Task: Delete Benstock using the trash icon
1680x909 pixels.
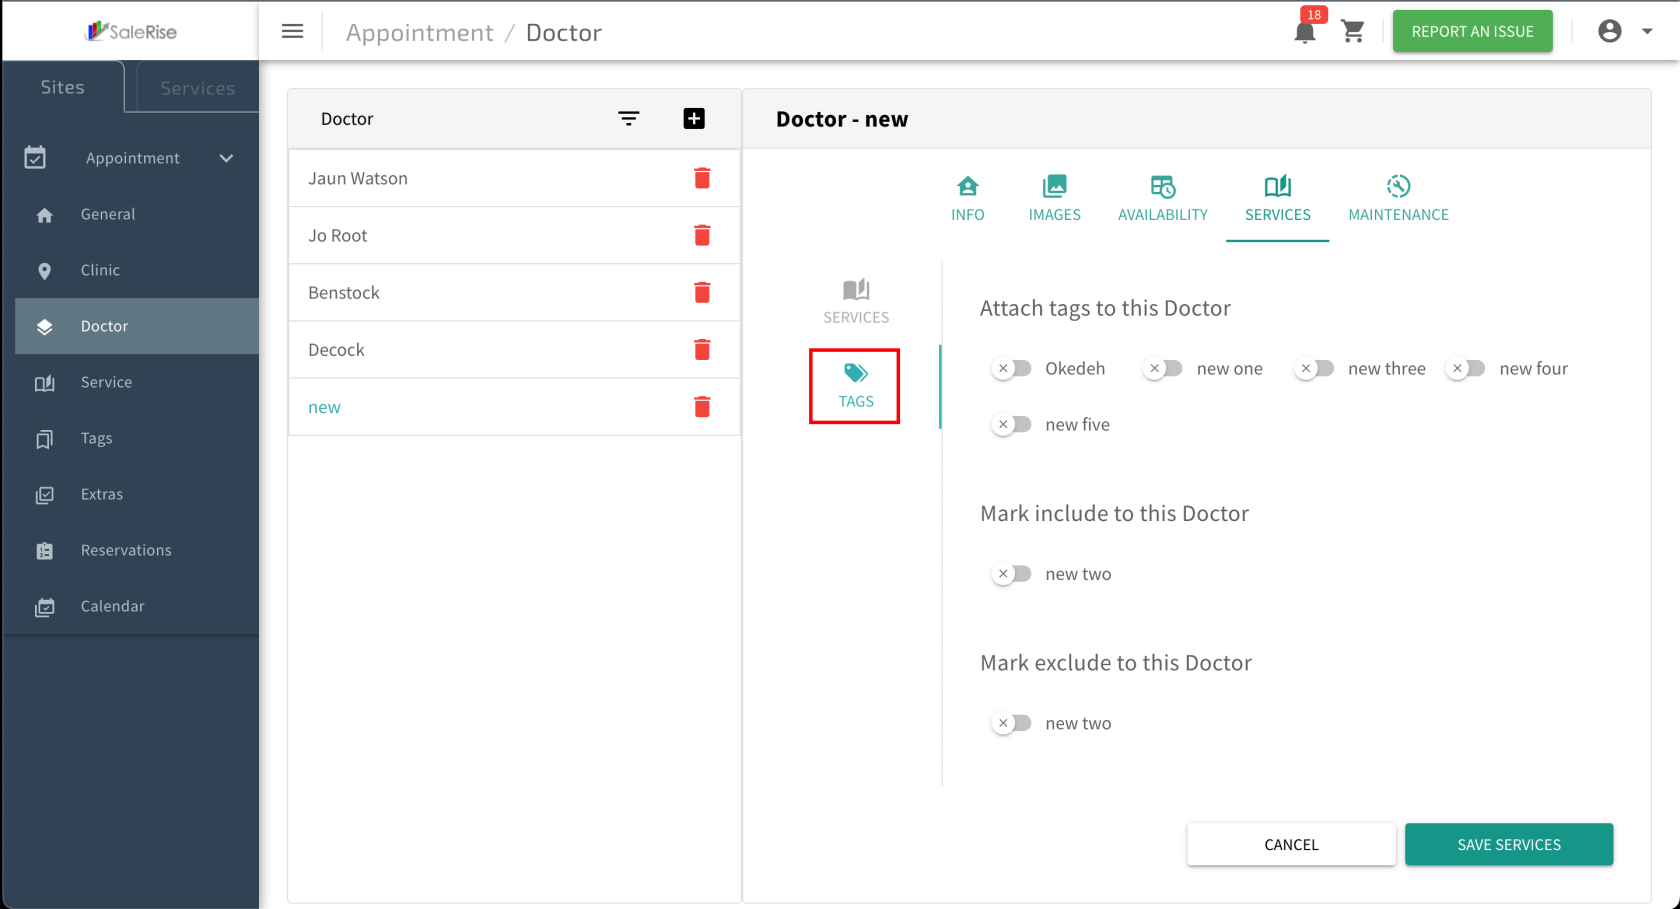Action: coord(702,292)
